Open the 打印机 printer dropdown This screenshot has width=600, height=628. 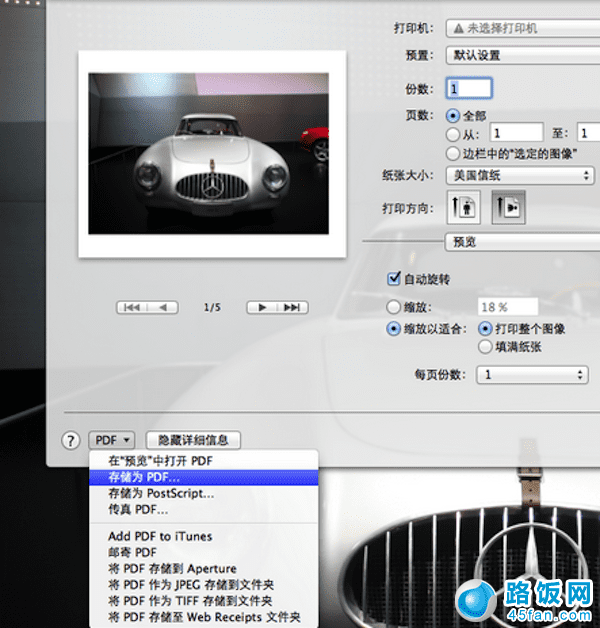click(523, 28)
